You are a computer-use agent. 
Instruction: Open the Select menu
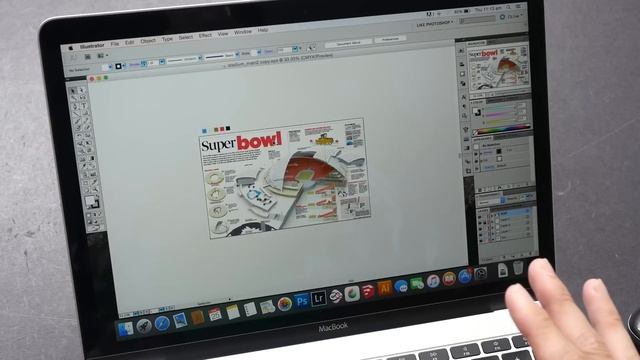coord(185,37)
